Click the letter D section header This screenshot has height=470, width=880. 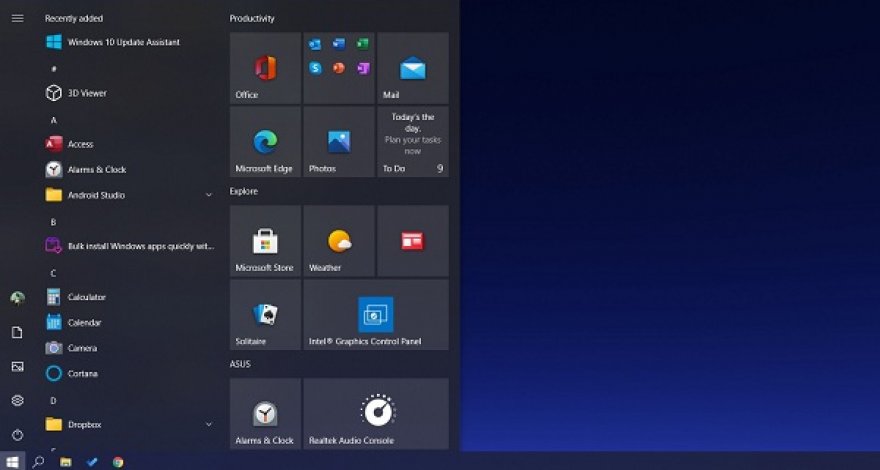click(x=54, y=400)
